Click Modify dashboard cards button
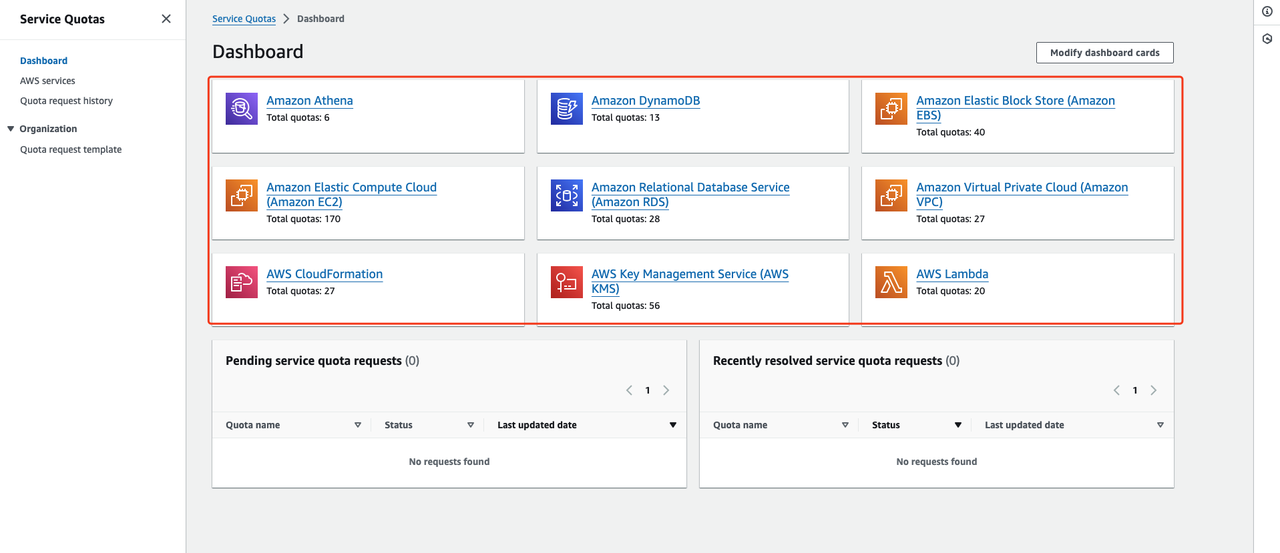This screenshot has width=1280, height=553. (1105, 52)
